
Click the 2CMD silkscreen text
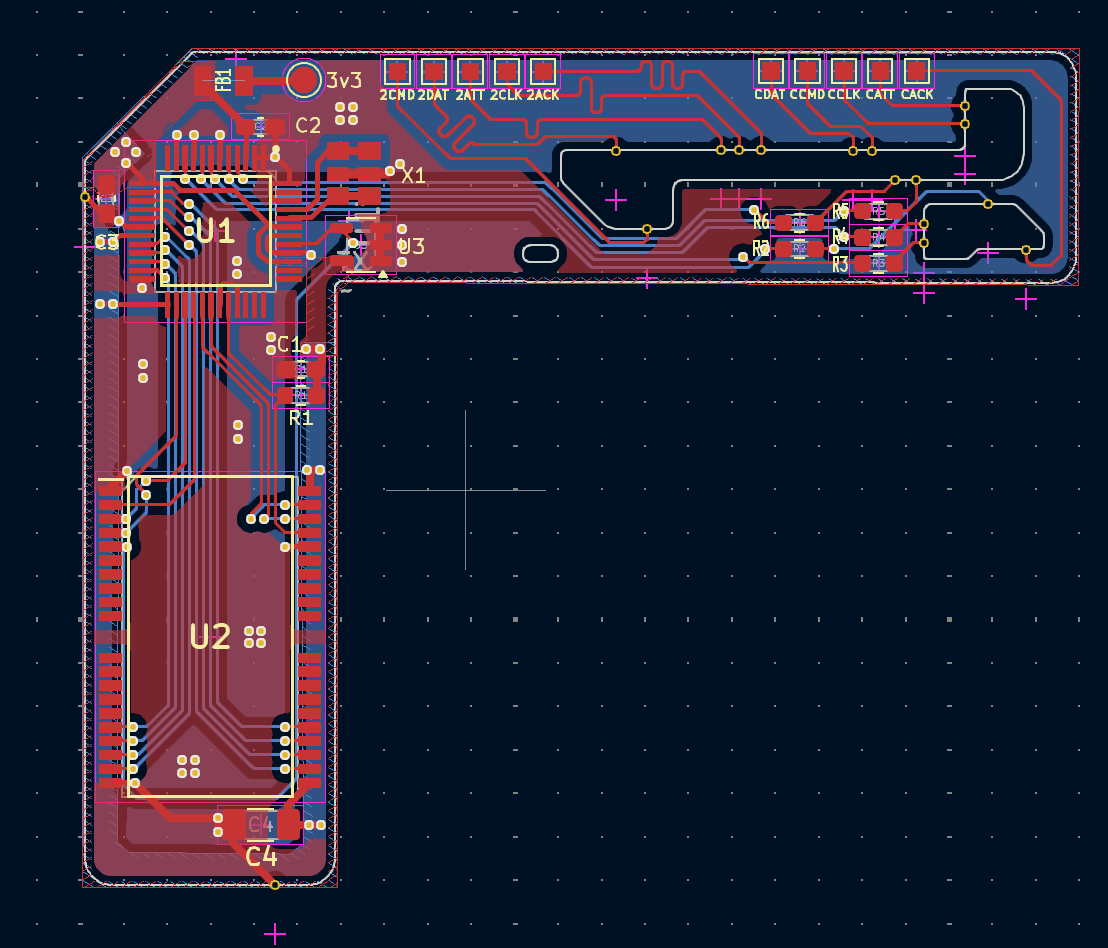(x=397, y=95)
